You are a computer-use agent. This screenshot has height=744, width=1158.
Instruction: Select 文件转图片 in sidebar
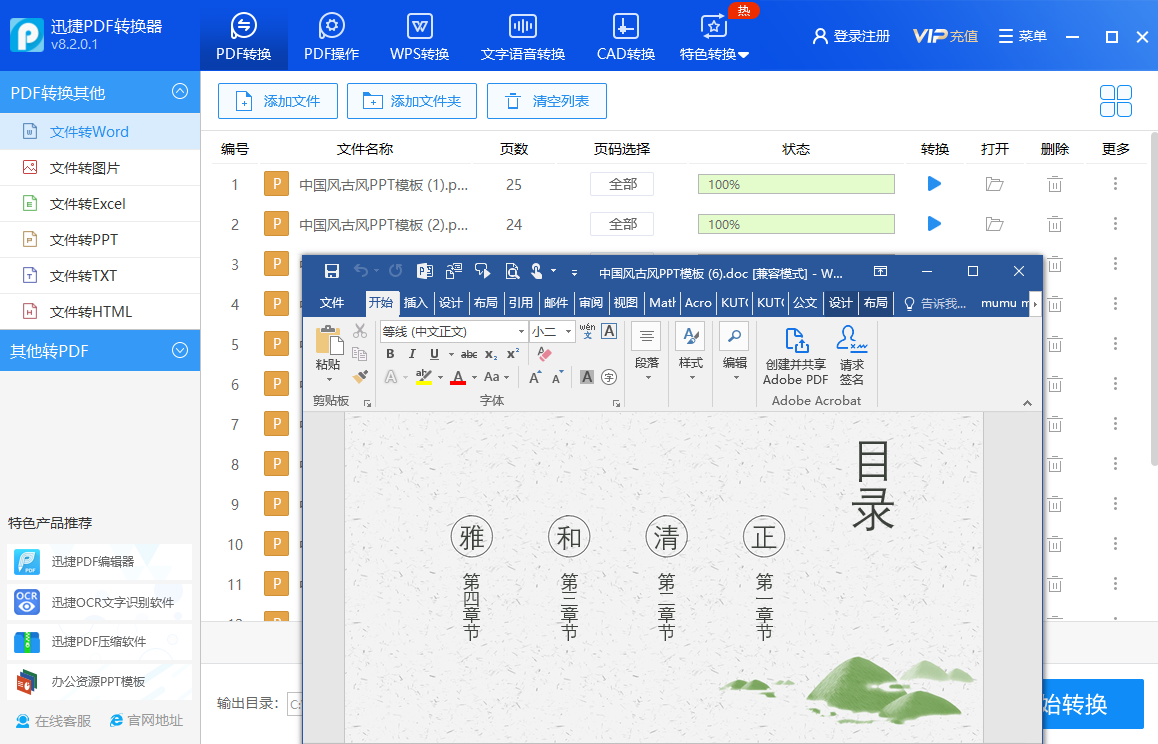pyautogui.click(x=100, y=168)
